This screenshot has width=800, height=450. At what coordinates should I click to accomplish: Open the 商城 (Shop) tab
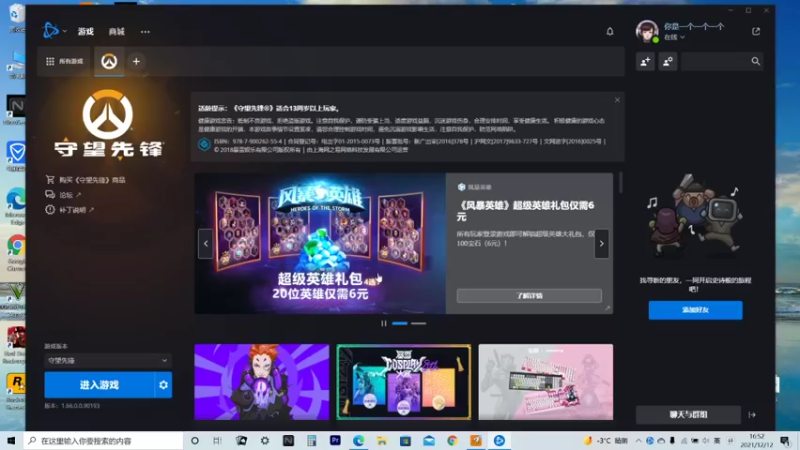click(116, 32)
